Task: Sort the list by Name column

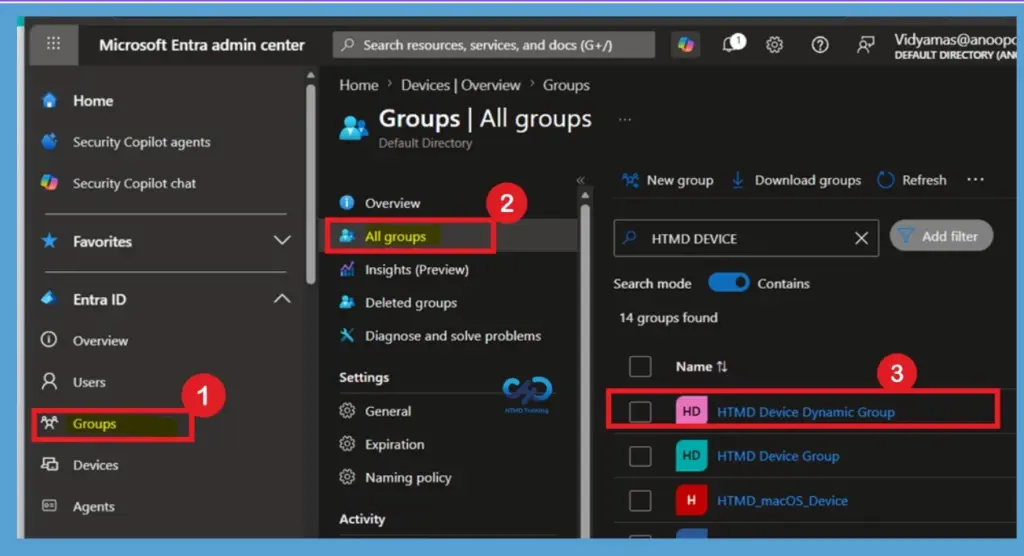Action: [x=701, y=367]
